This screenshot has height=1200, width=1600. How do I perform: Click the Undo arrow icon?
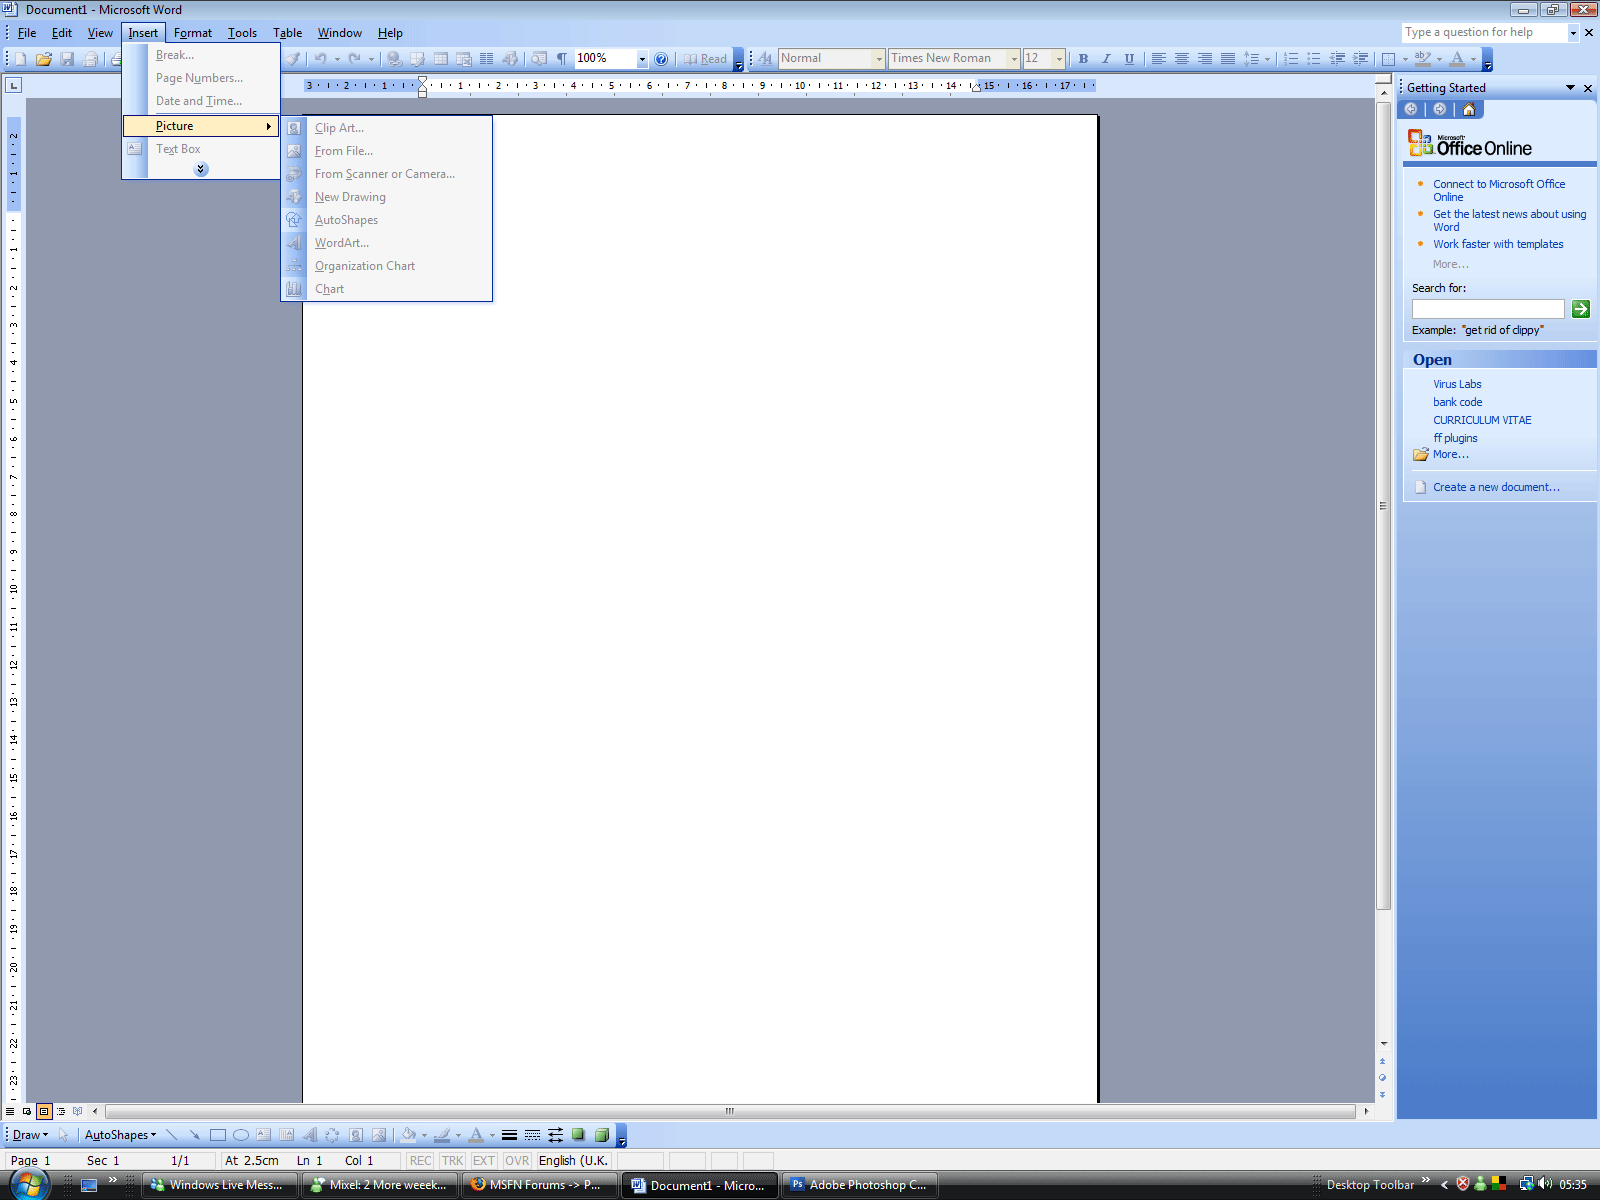tap(321, 59)
